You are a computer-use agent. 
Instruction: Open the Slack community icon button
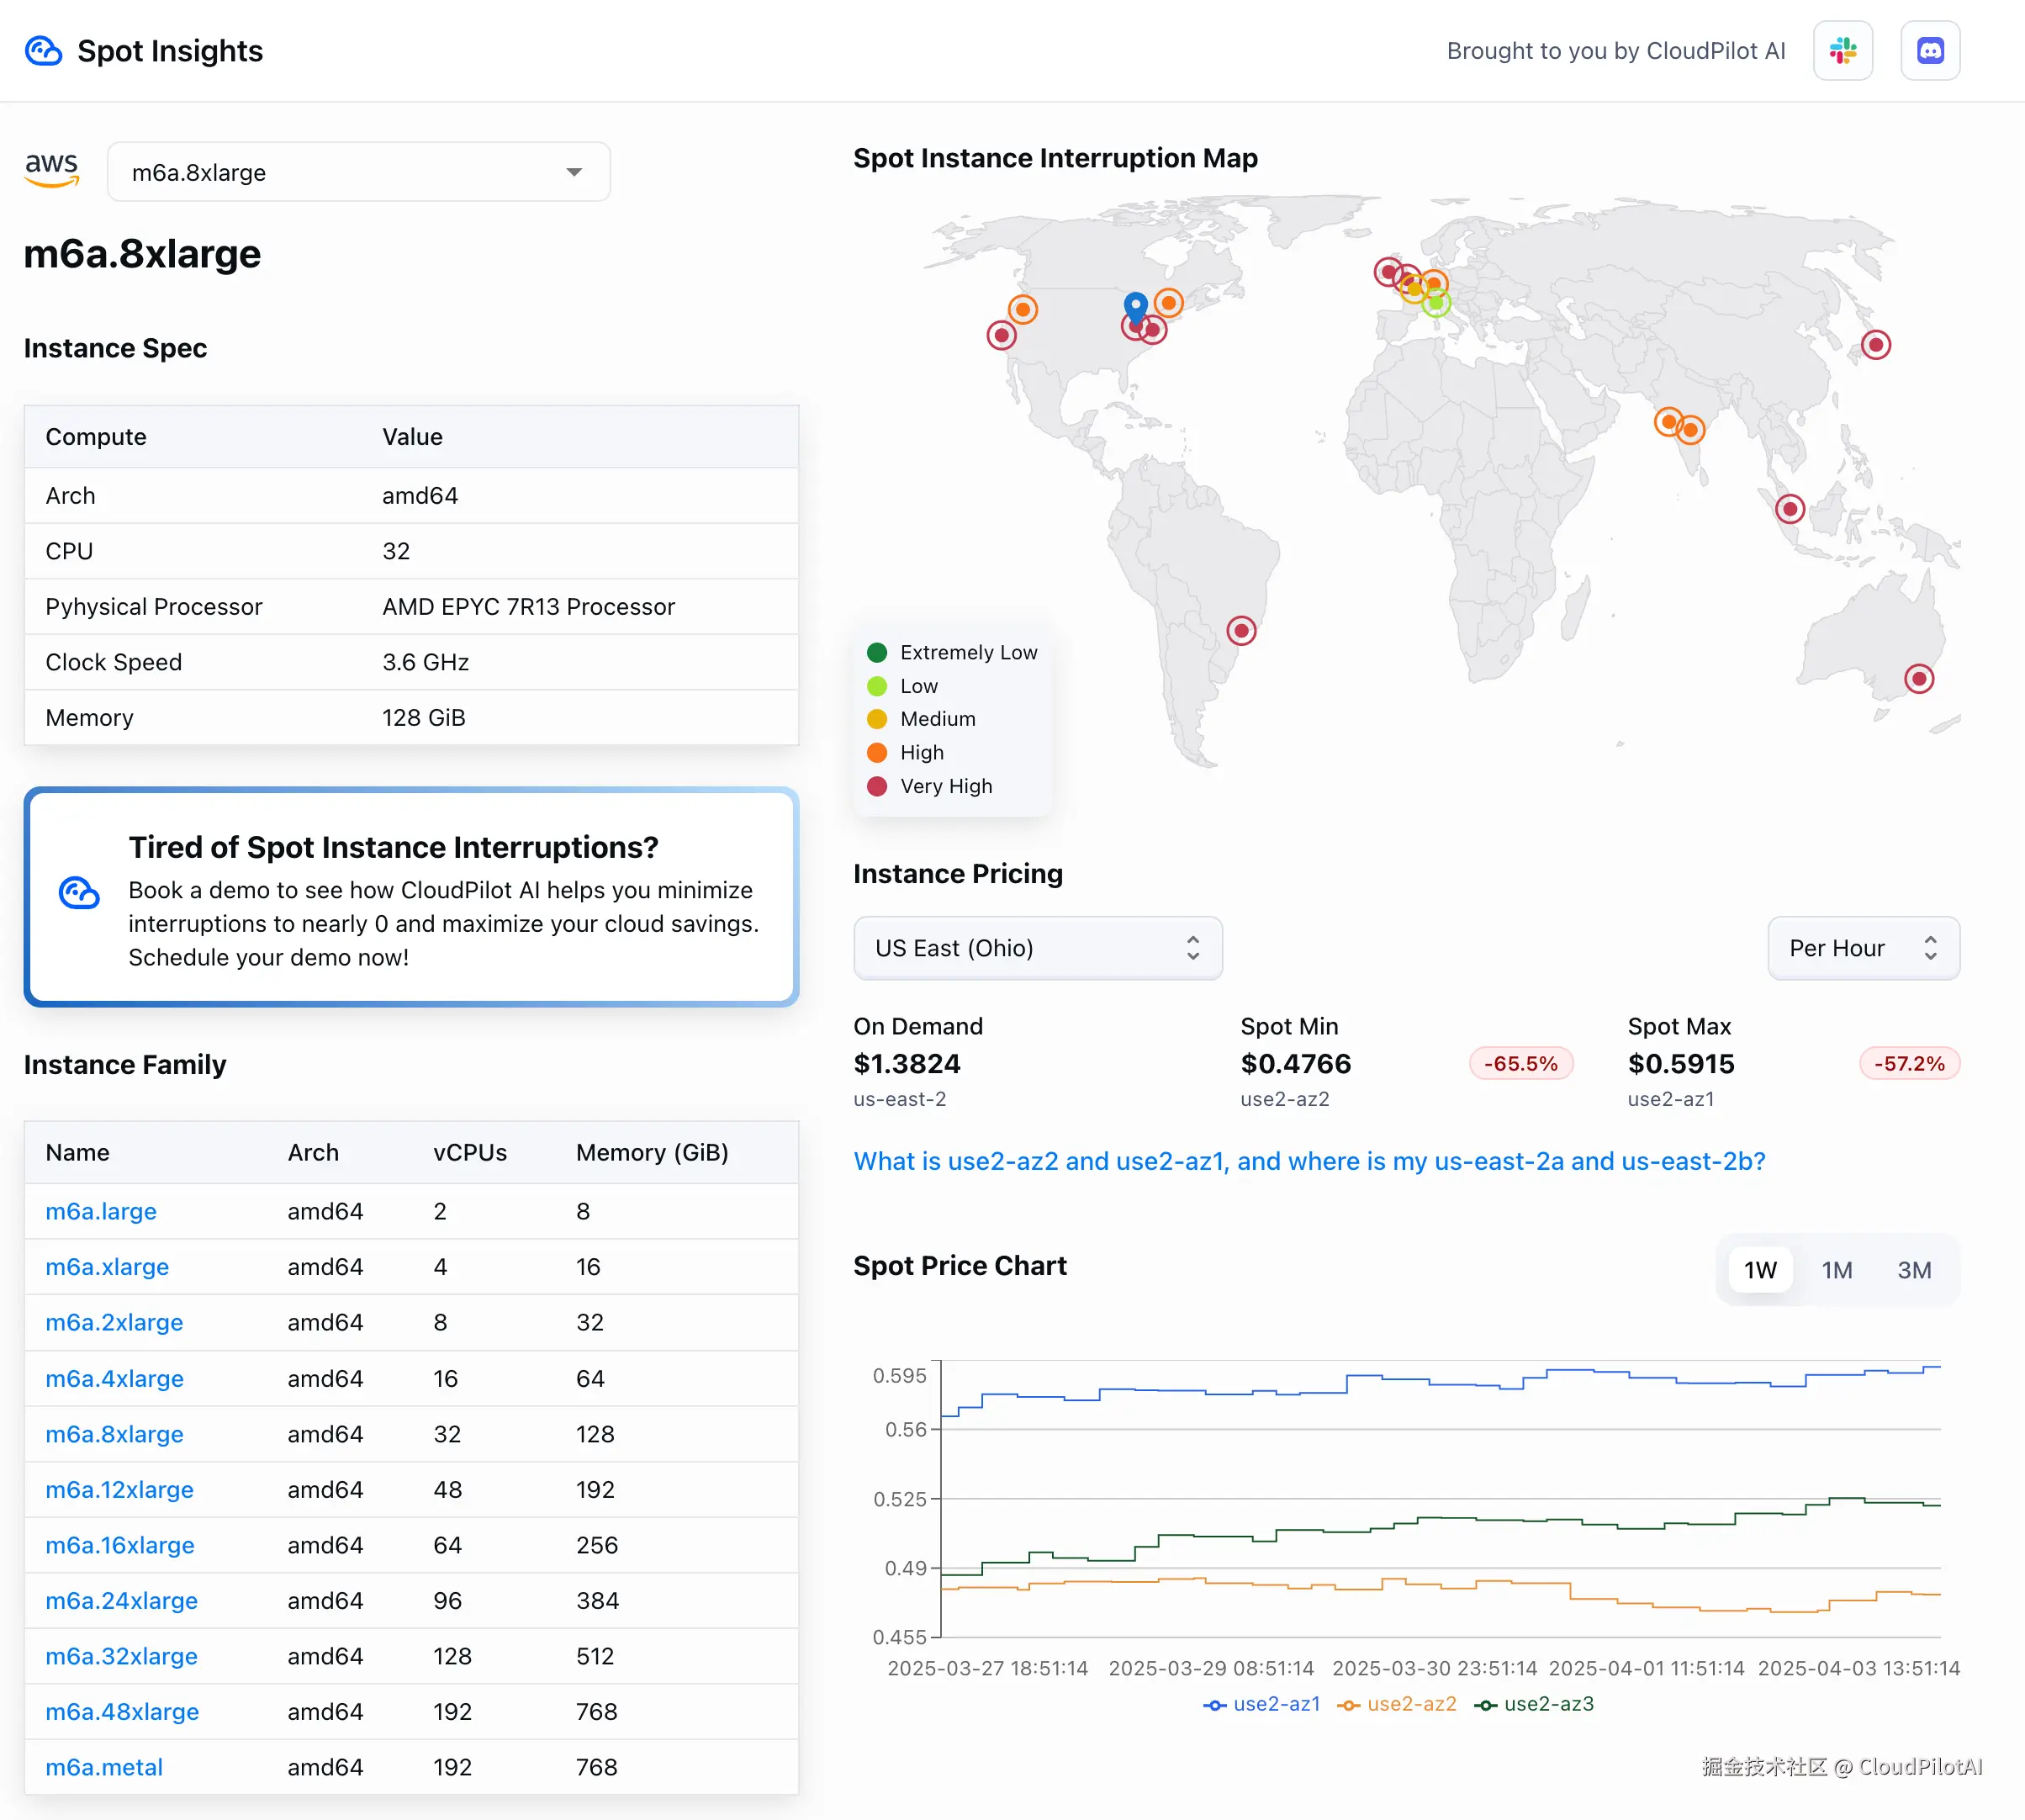point(1842,51)
